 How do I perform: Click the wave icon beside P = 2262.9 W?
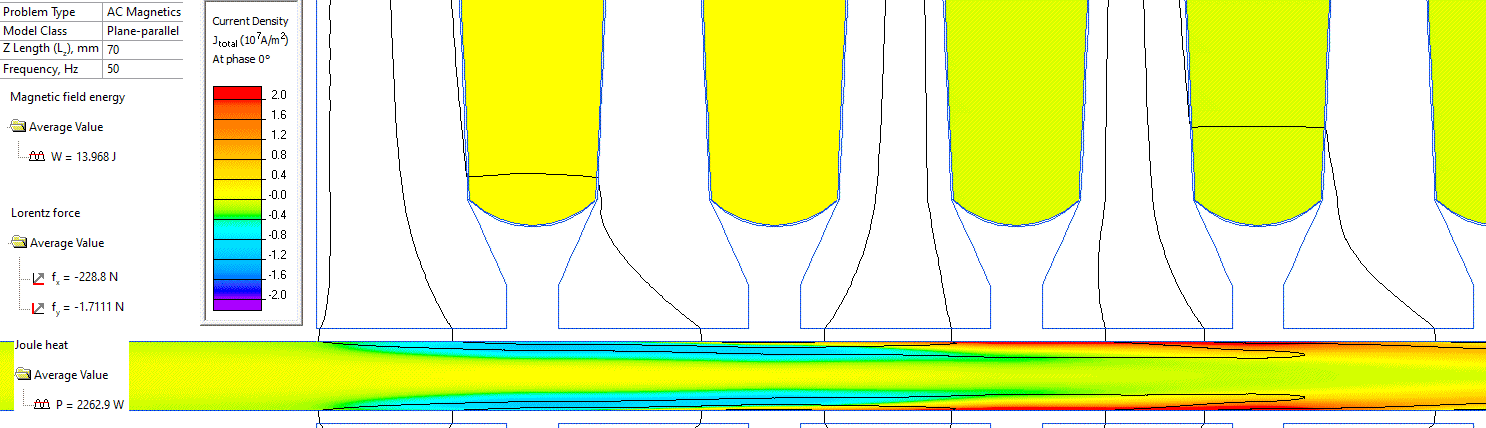point(43,405)
